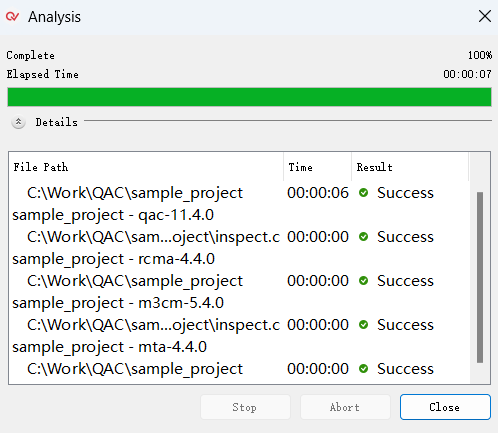Click the success icon on the row below mta-4.4.0

[x=363, y=368]
